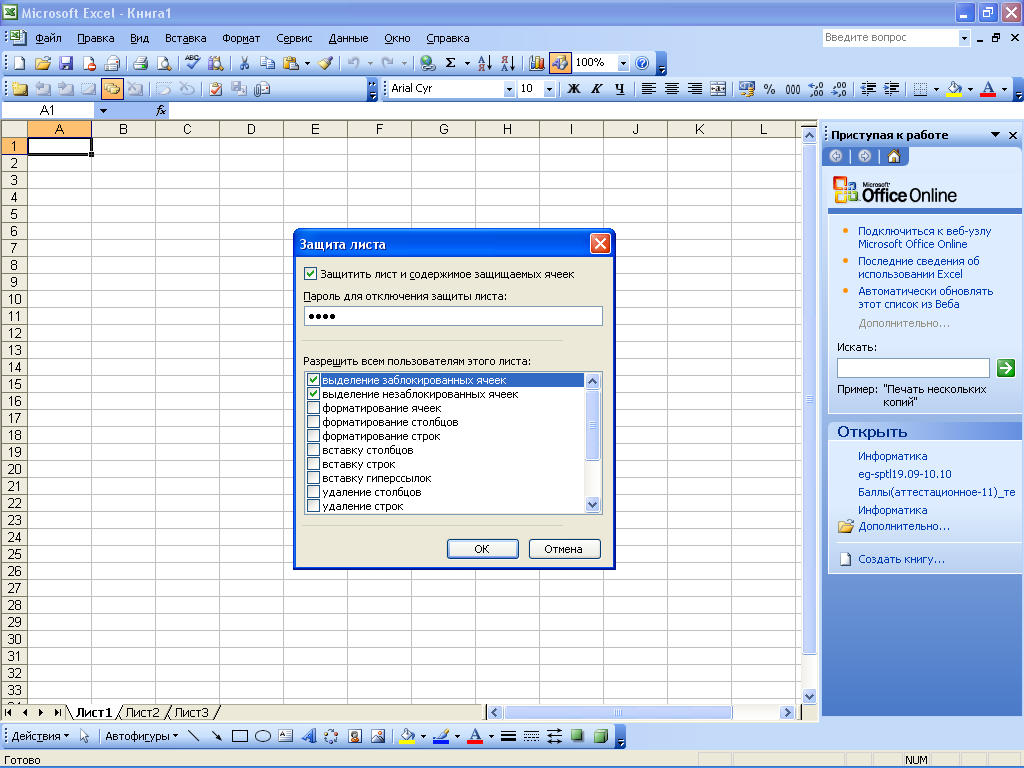Viewport: 1024px width, 768px height.
Task: Open the Правка menu
Action: coord(95,38)
